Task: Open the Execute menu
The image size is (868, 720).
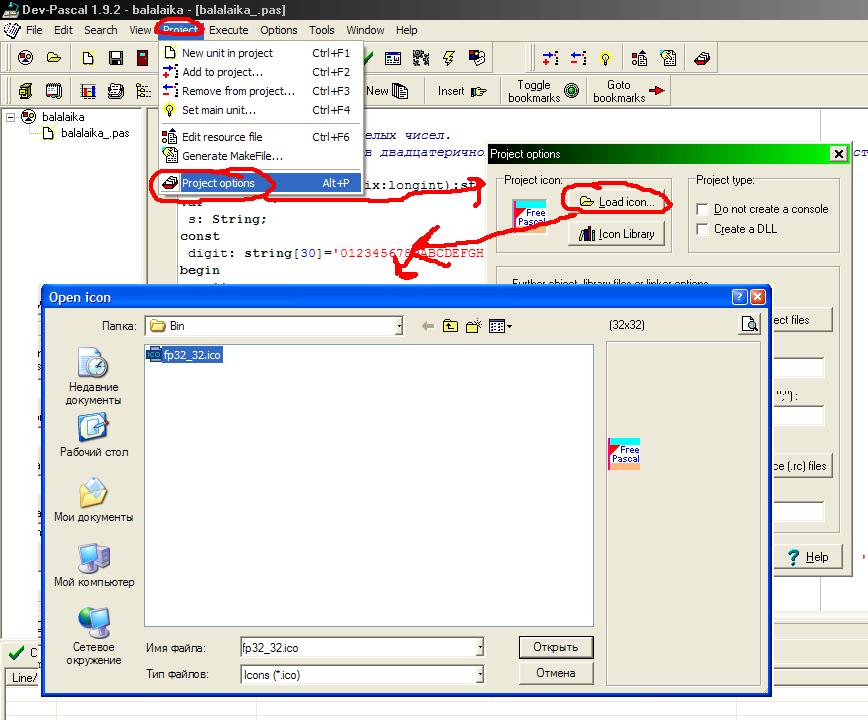Action: [228, 30]
